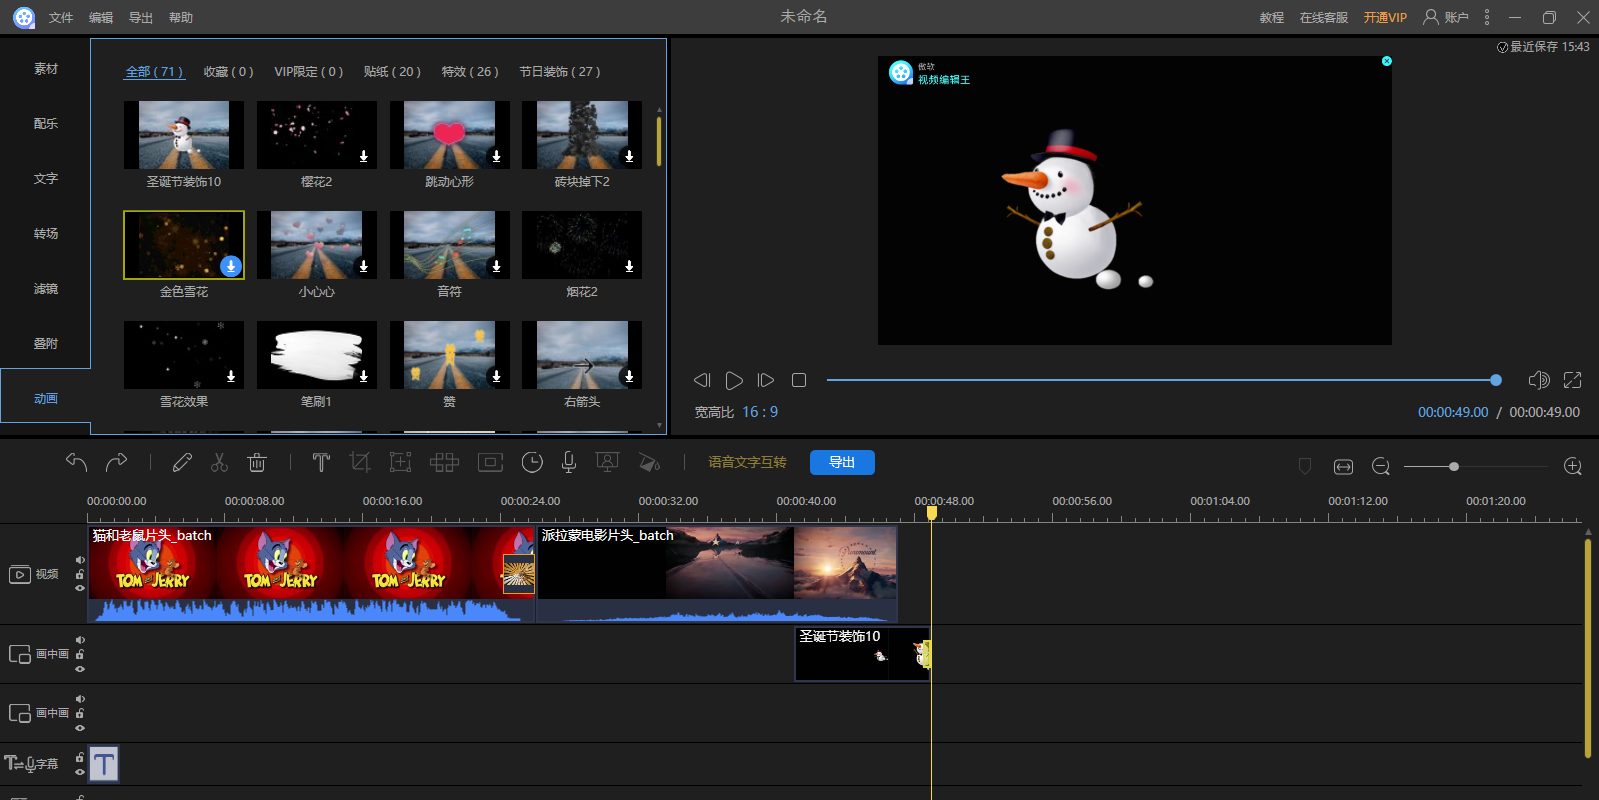Switch to the 节日装饰 (27) tab

click(559, 72)
